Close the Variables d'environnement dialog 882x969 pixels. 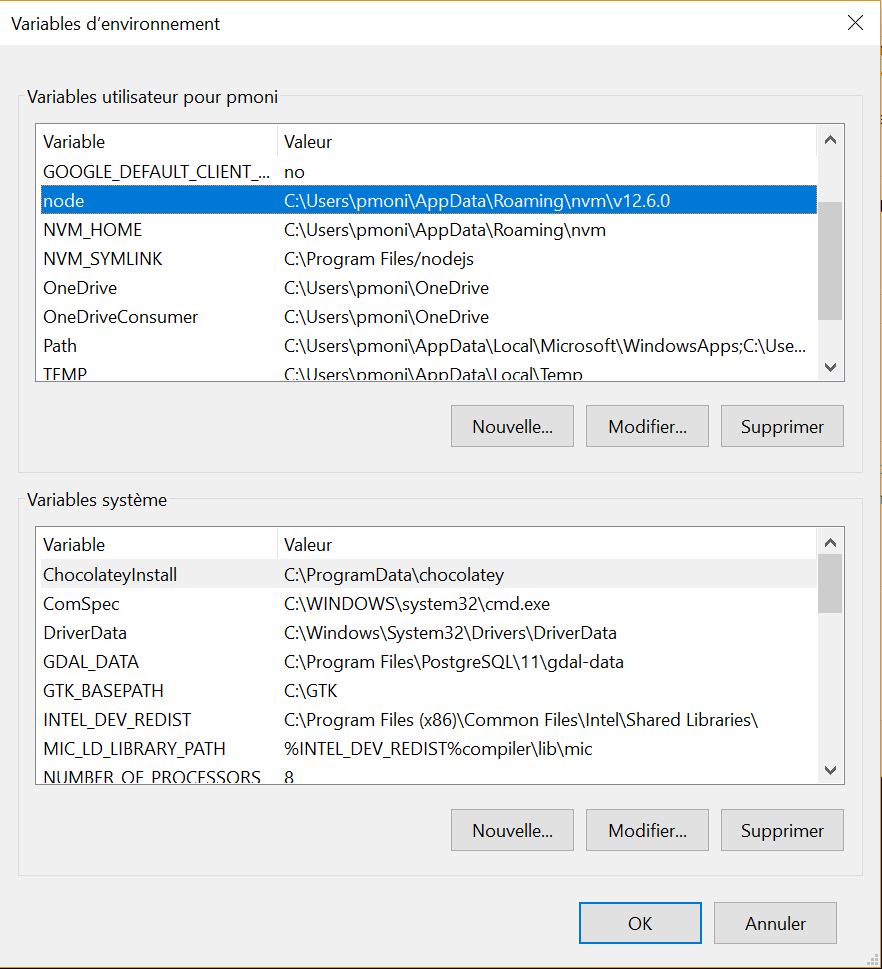855,23
